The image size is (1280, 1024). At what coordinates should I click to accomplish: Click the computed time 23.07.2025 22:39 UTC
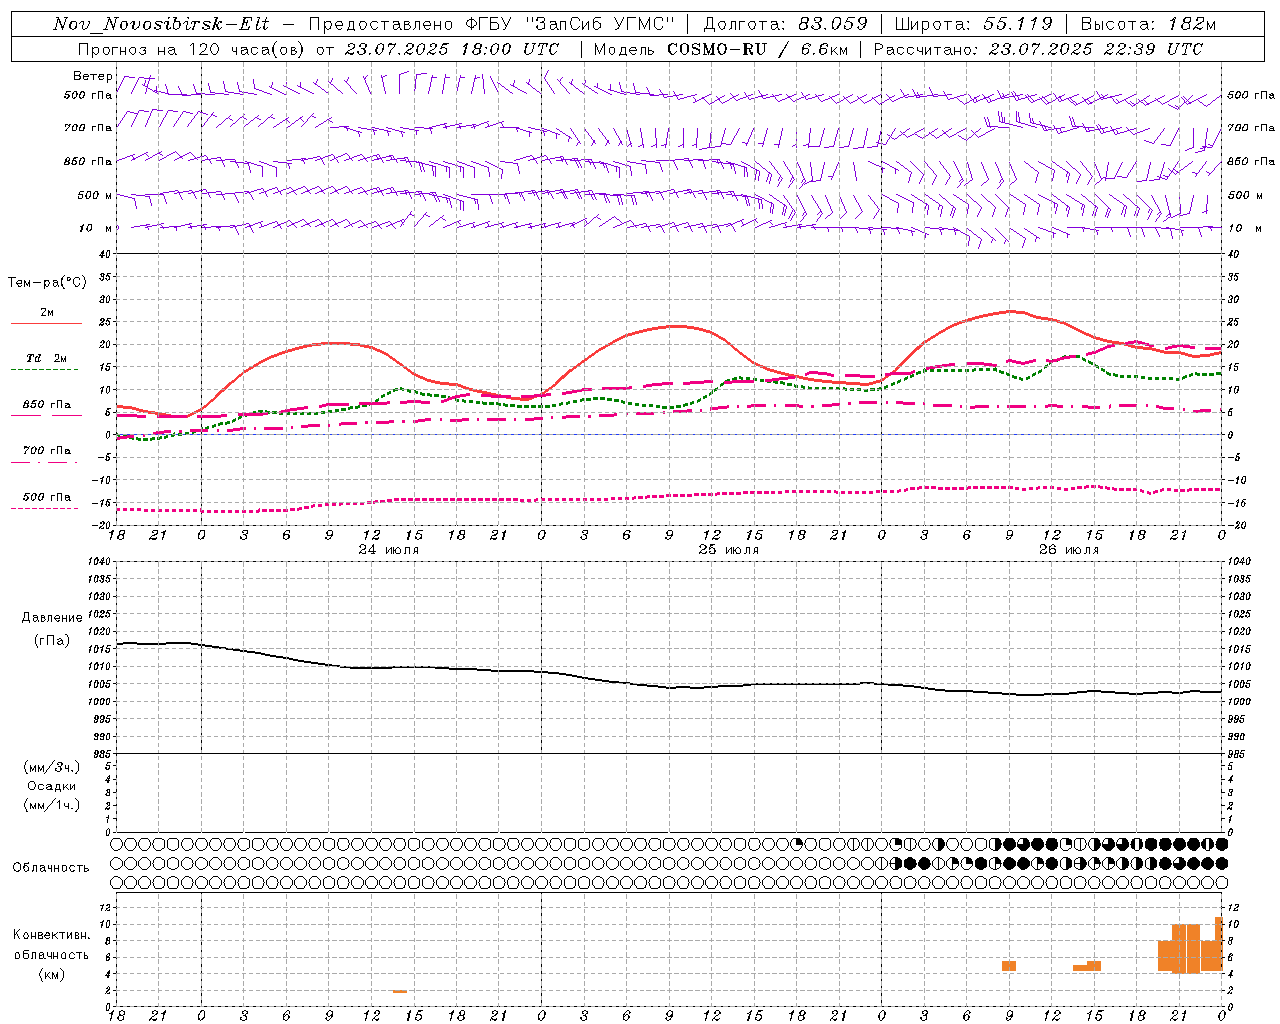coord(1095,49)
